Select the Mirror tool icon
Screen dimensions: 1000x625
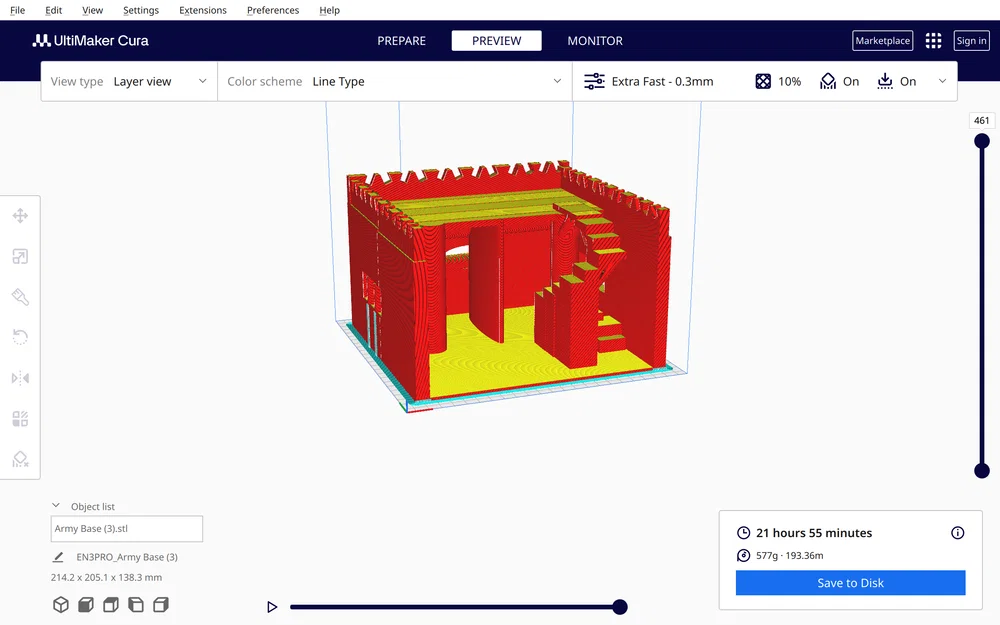(20, 378)
